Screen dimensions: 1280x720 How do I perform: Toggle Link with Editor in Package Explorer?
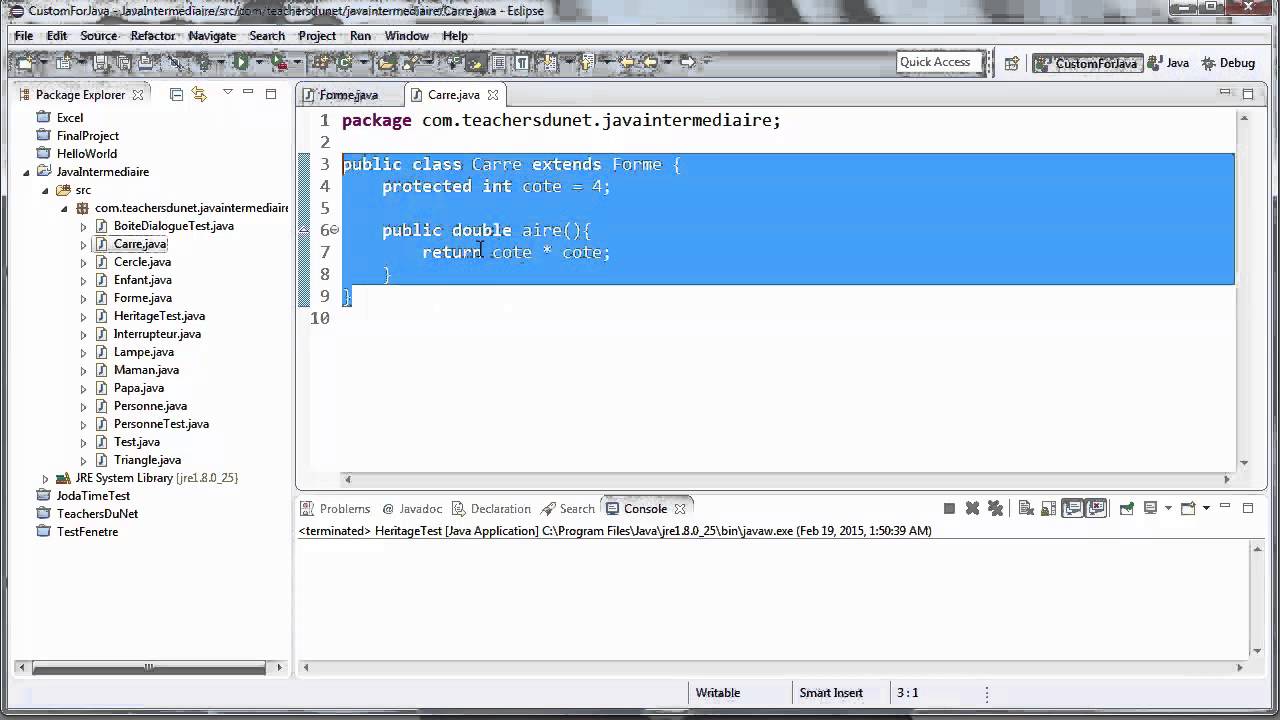click(x=198, y=94)
